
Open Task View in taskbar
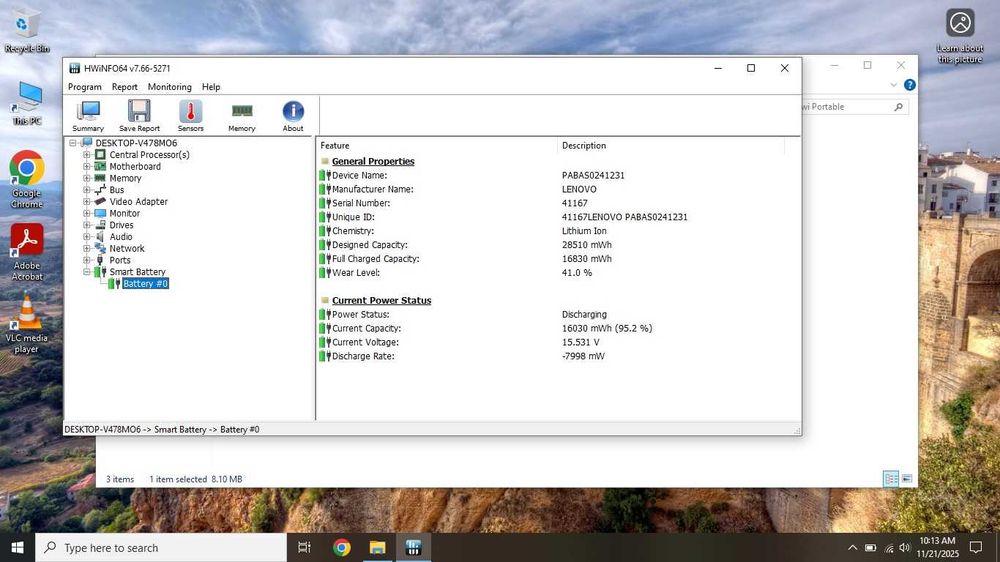coord(304,547)
